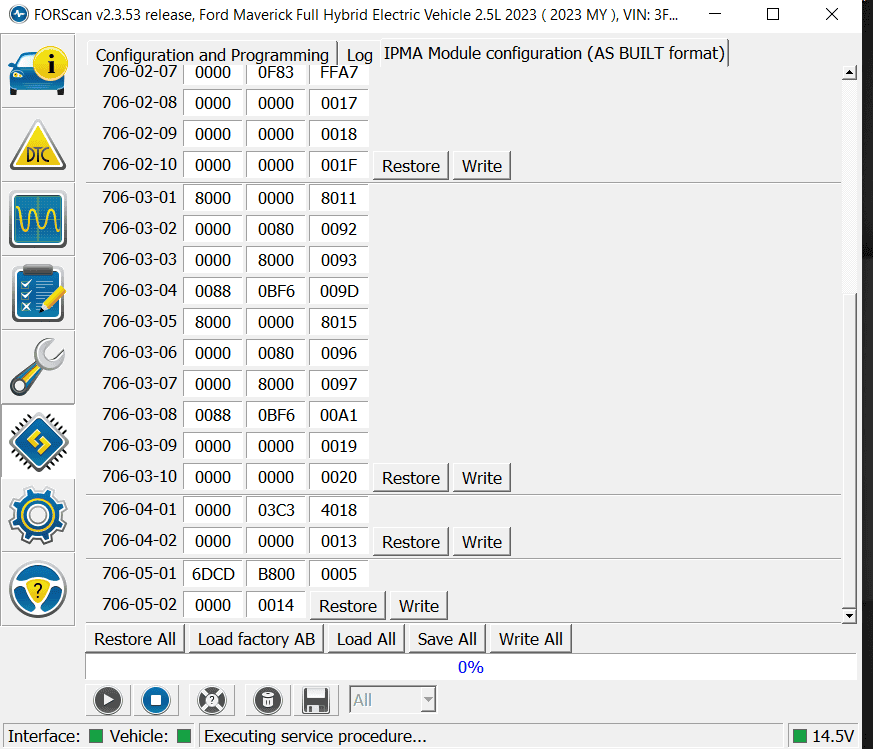Screen dimensions: 873x749
Task: Open the All filter dropdown
Action: coord(393,700)
